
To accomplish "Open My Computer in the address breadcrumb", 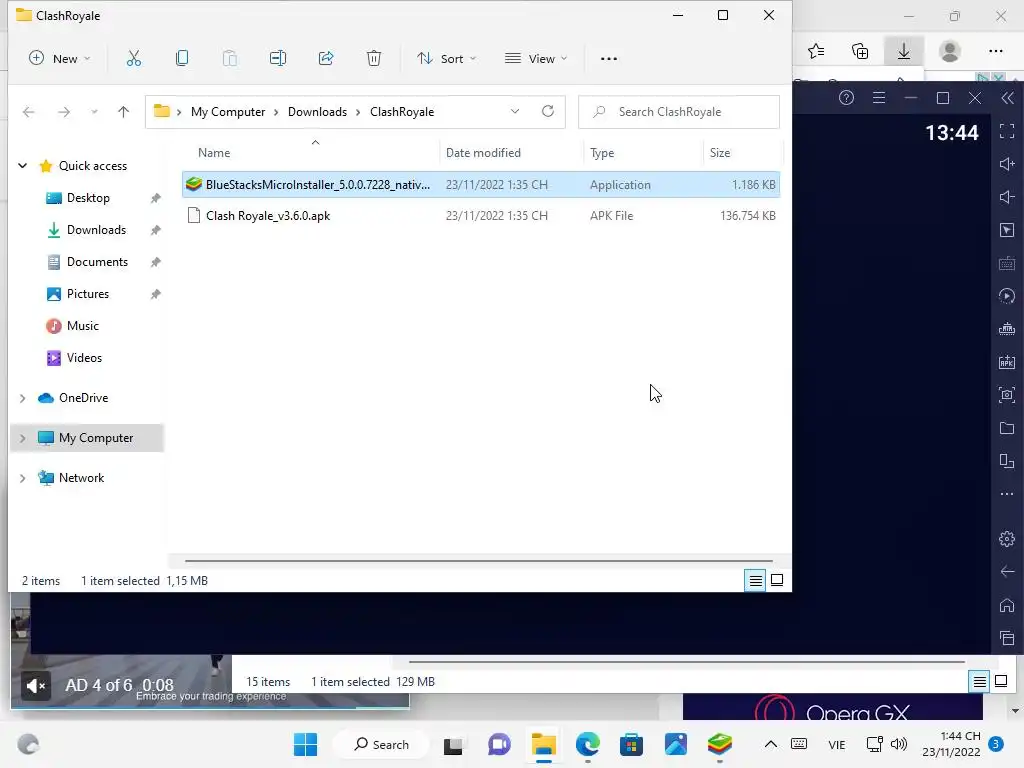I will click(228, 112).
